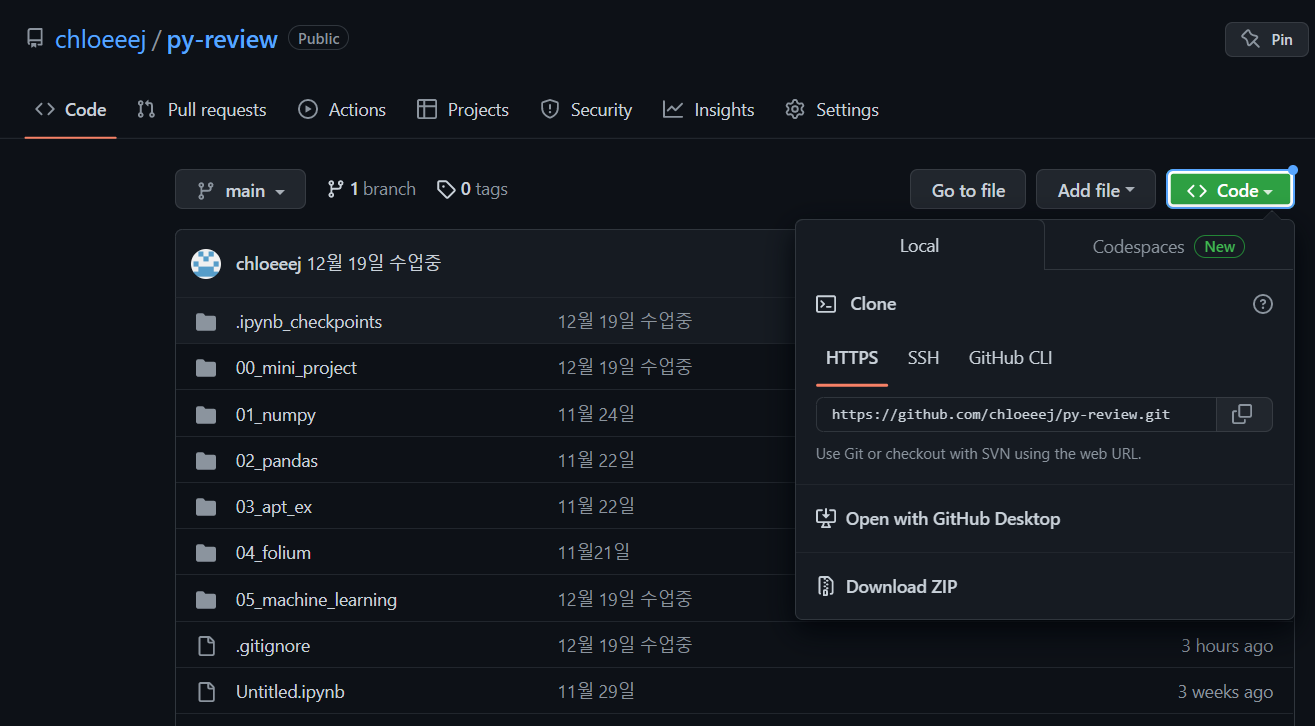Image resolution: width=1315 pixels, height=726 pixels.
Task: Select the GitHub CLI clone option
Action: (1010, 358)
